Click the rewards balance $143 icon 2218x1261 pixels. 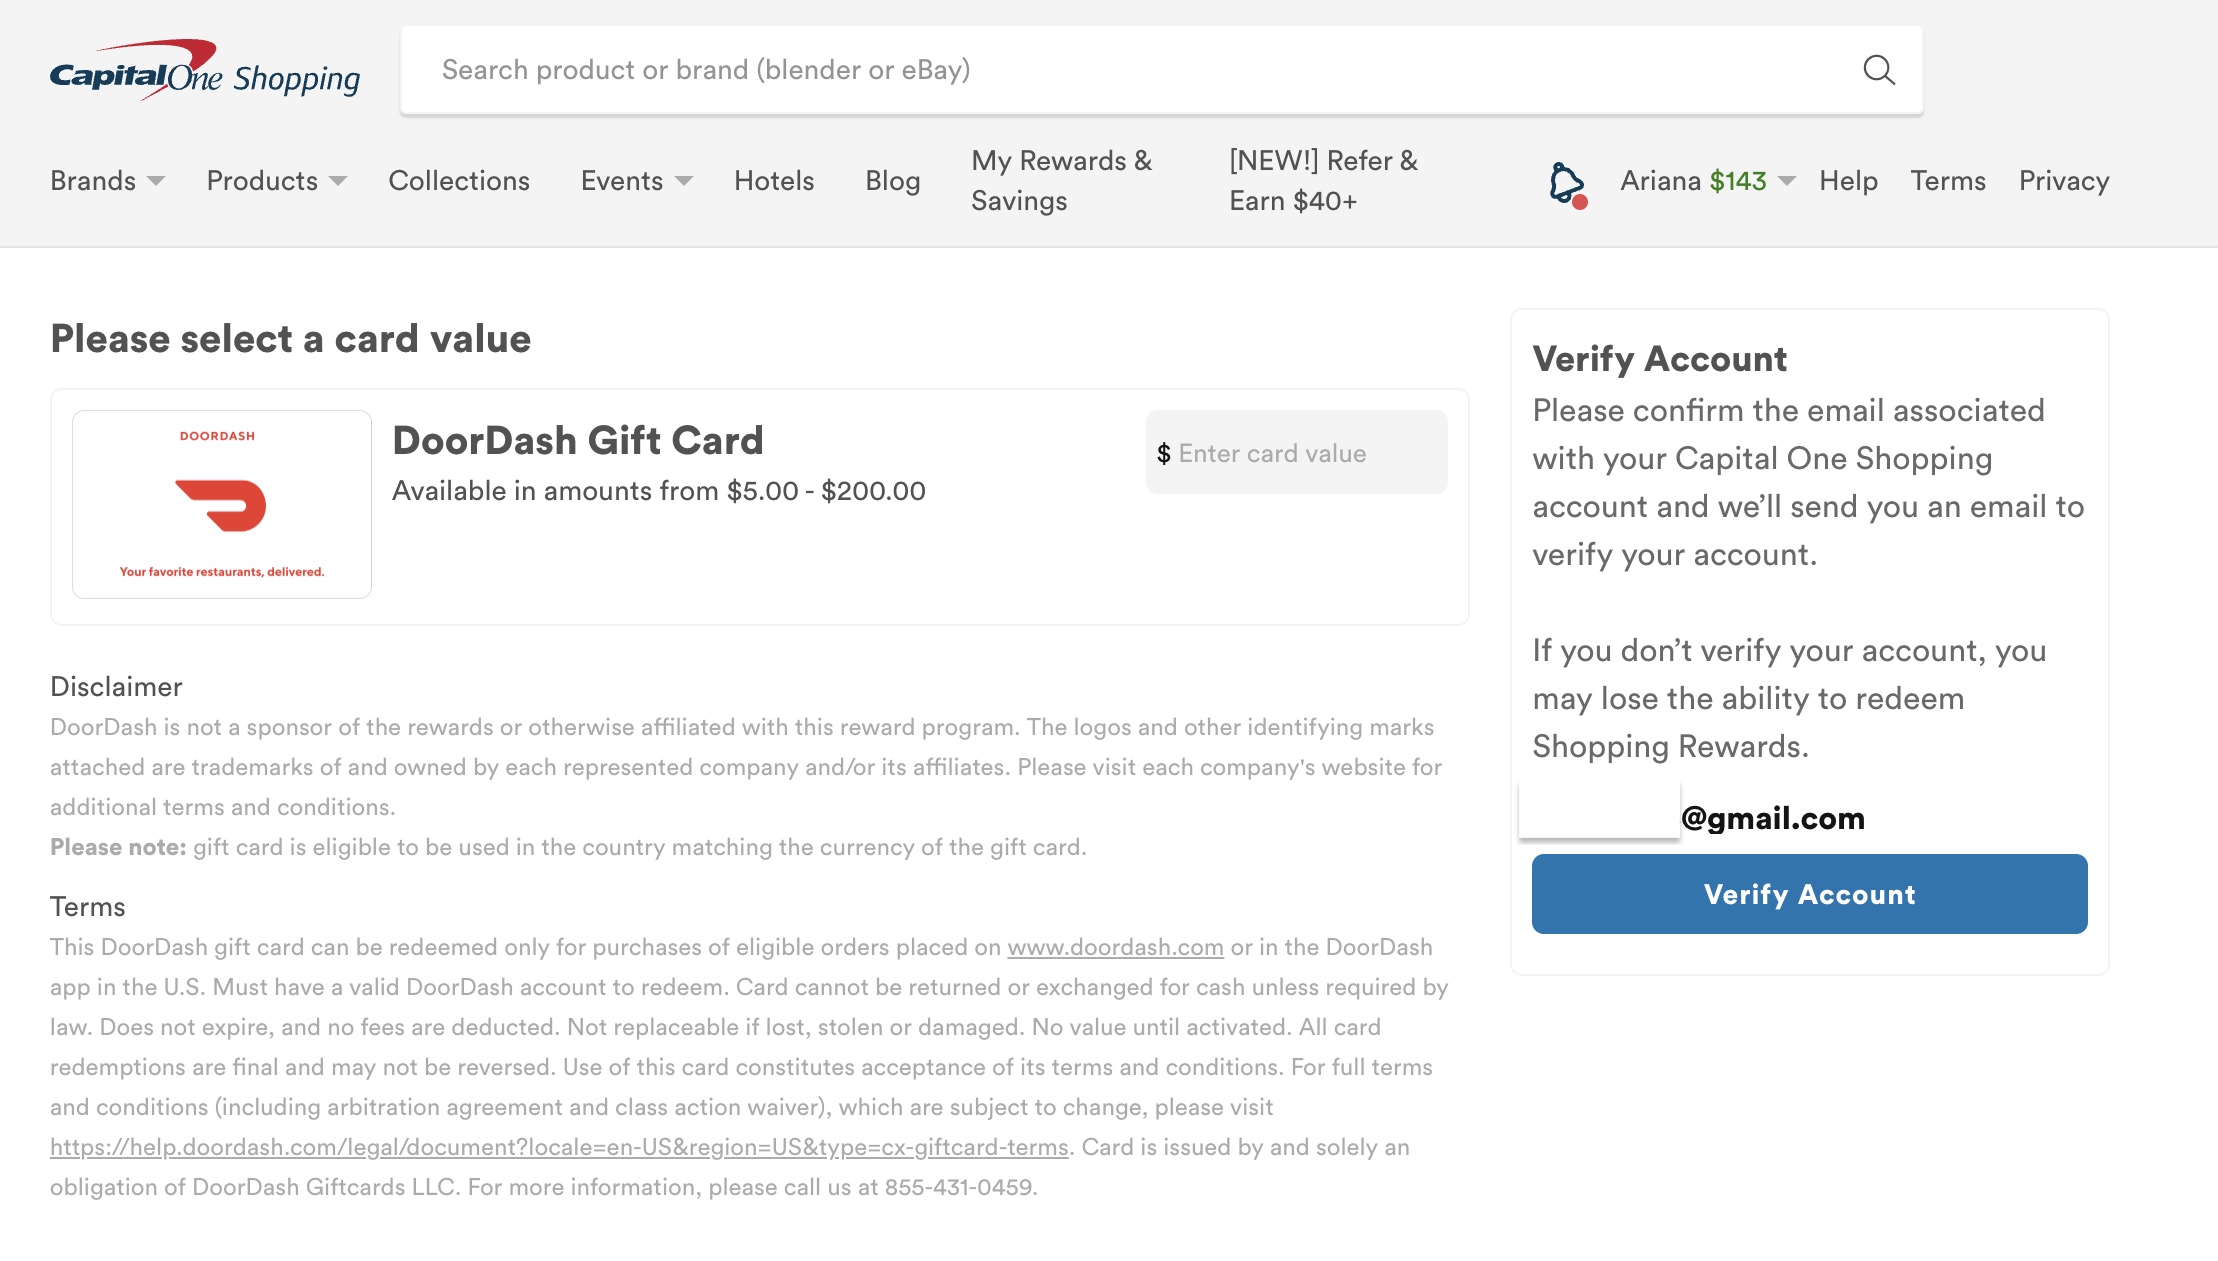click(1738, 180)
